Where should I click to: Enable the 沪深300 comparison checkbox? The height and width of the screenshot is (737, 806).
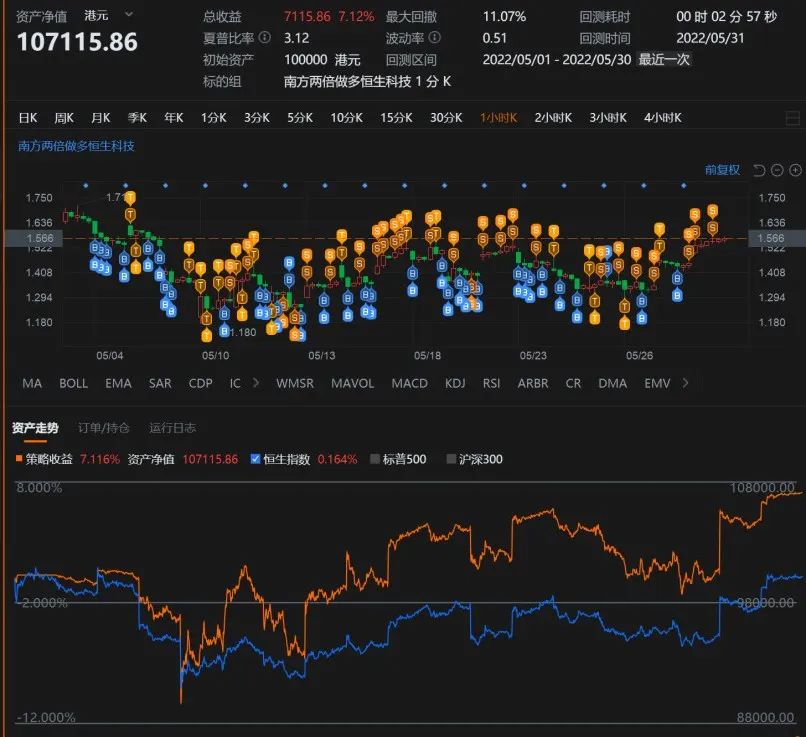click(x=450, y=458)
